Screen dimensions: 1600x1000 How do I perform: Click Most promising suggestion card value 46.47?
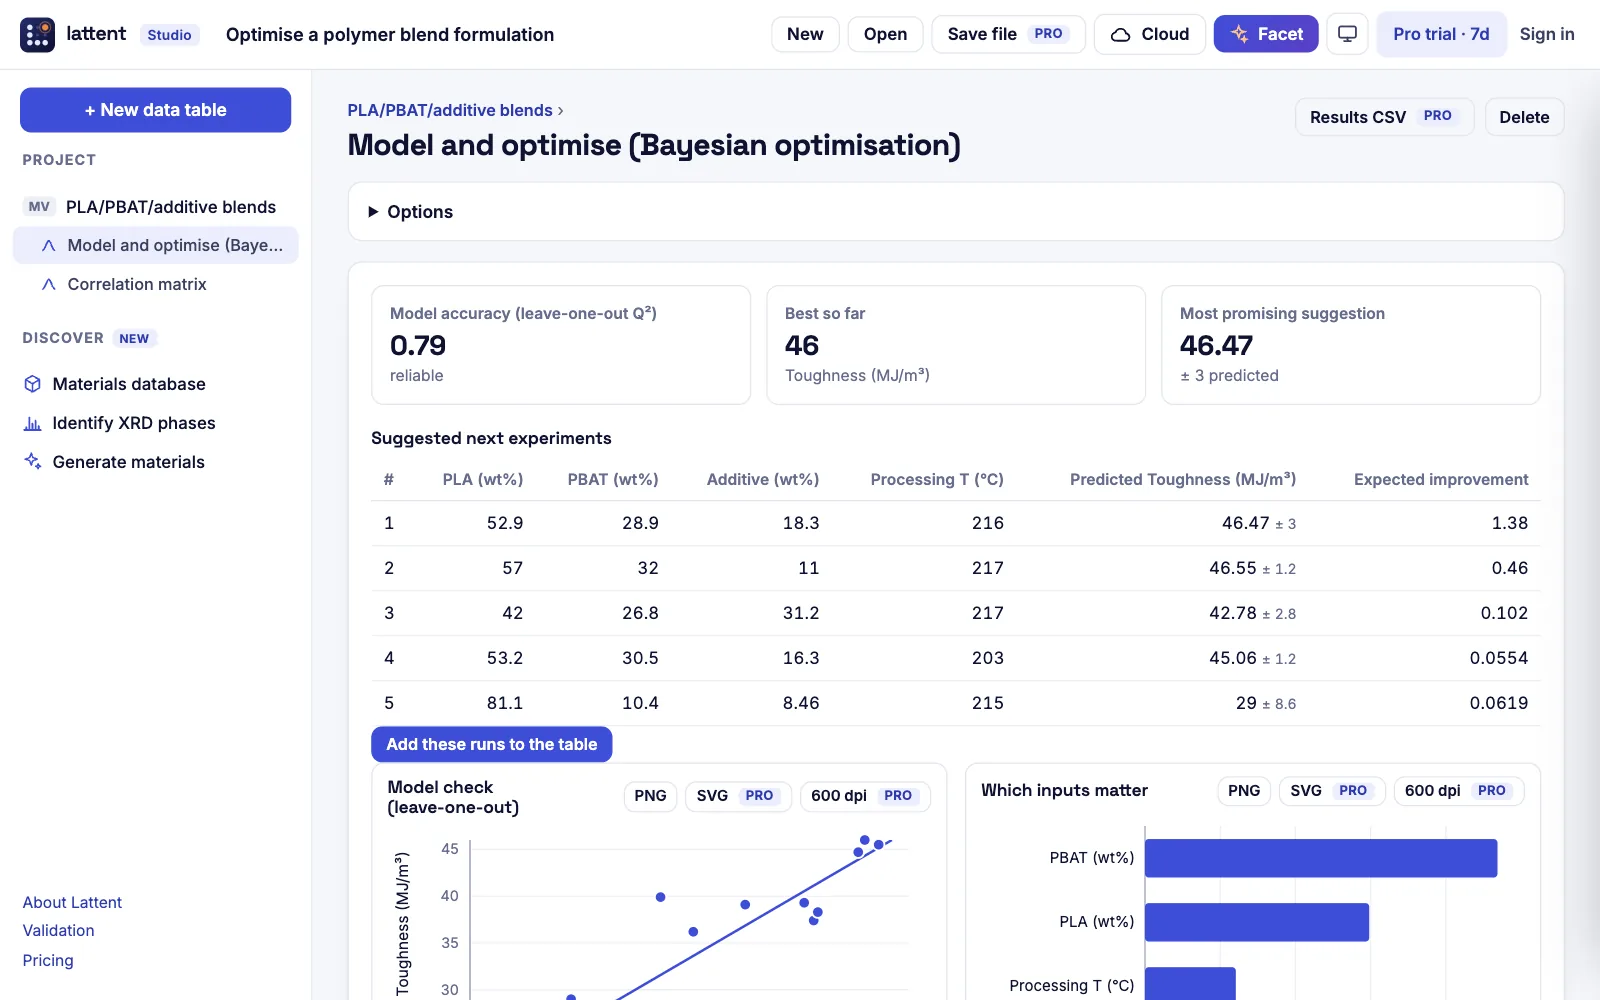point(1216,346)
